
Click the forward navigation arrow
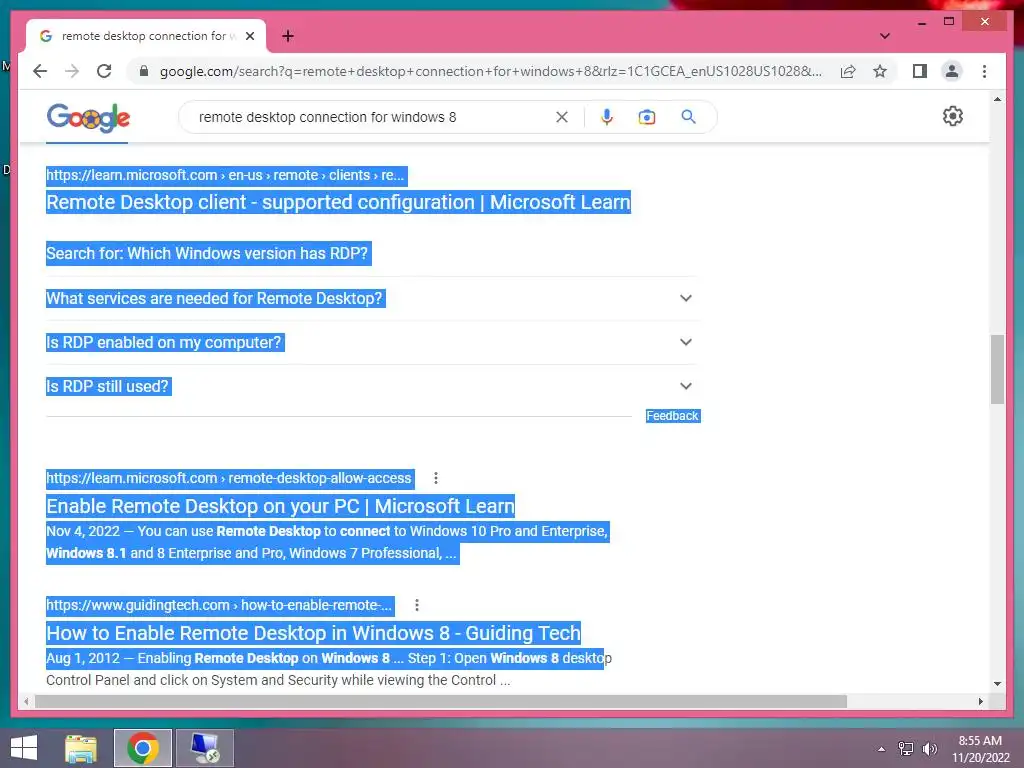point(72,71)
